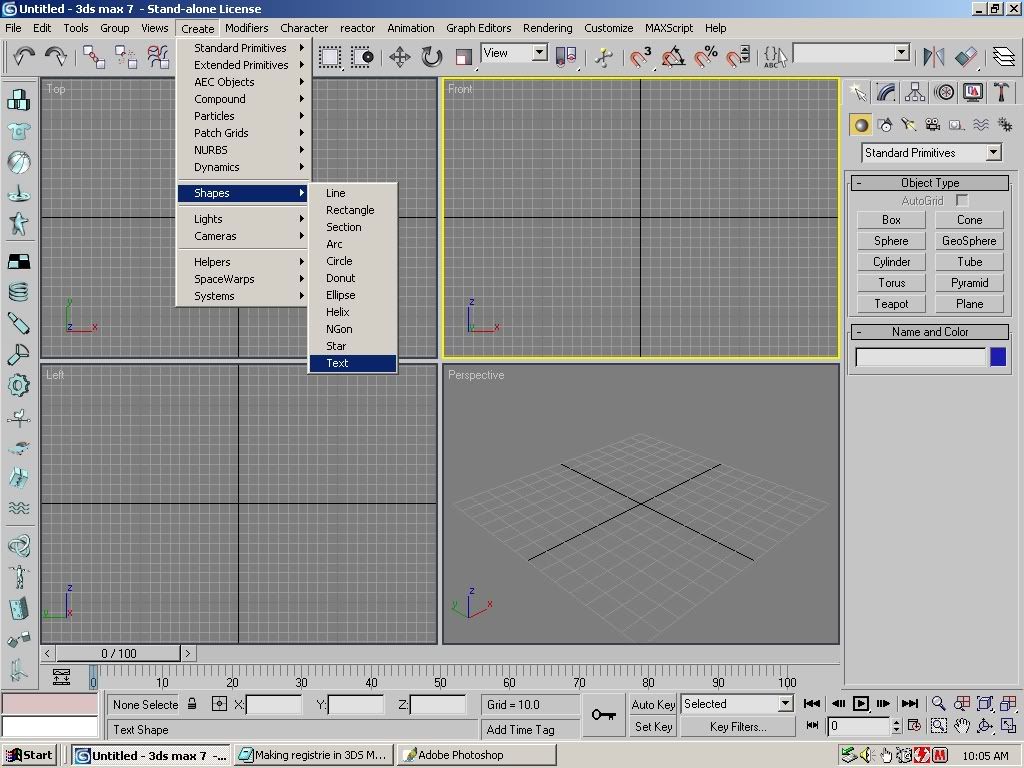
Task: Choose Helix from the Shapes submenu
Action: tap(353, 312)
